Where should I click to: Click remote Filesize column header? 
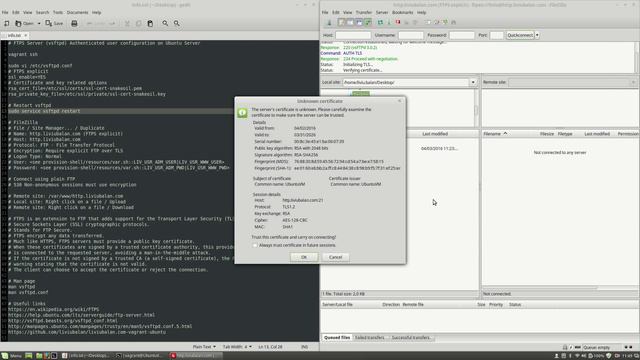click(x=547, y=134)
